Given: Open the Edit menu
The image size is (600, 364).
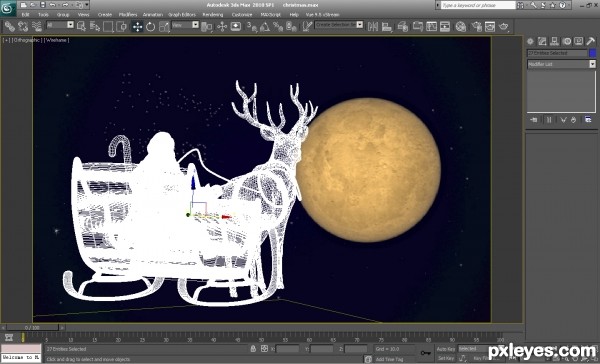Looking at the screenshot, I should [x=25, y=15].
